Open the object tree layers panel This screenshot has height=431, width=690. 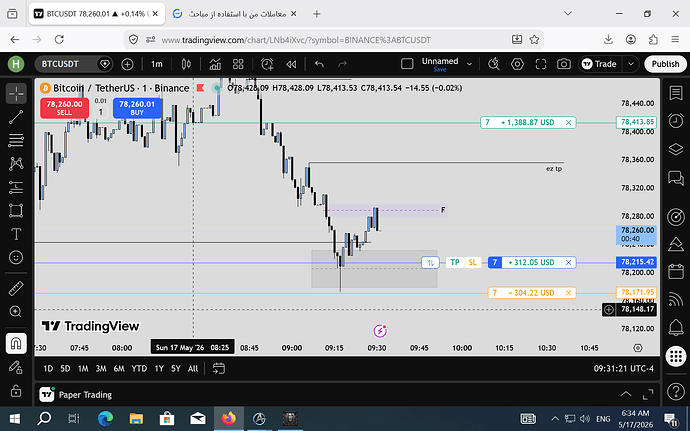(675, 149)
